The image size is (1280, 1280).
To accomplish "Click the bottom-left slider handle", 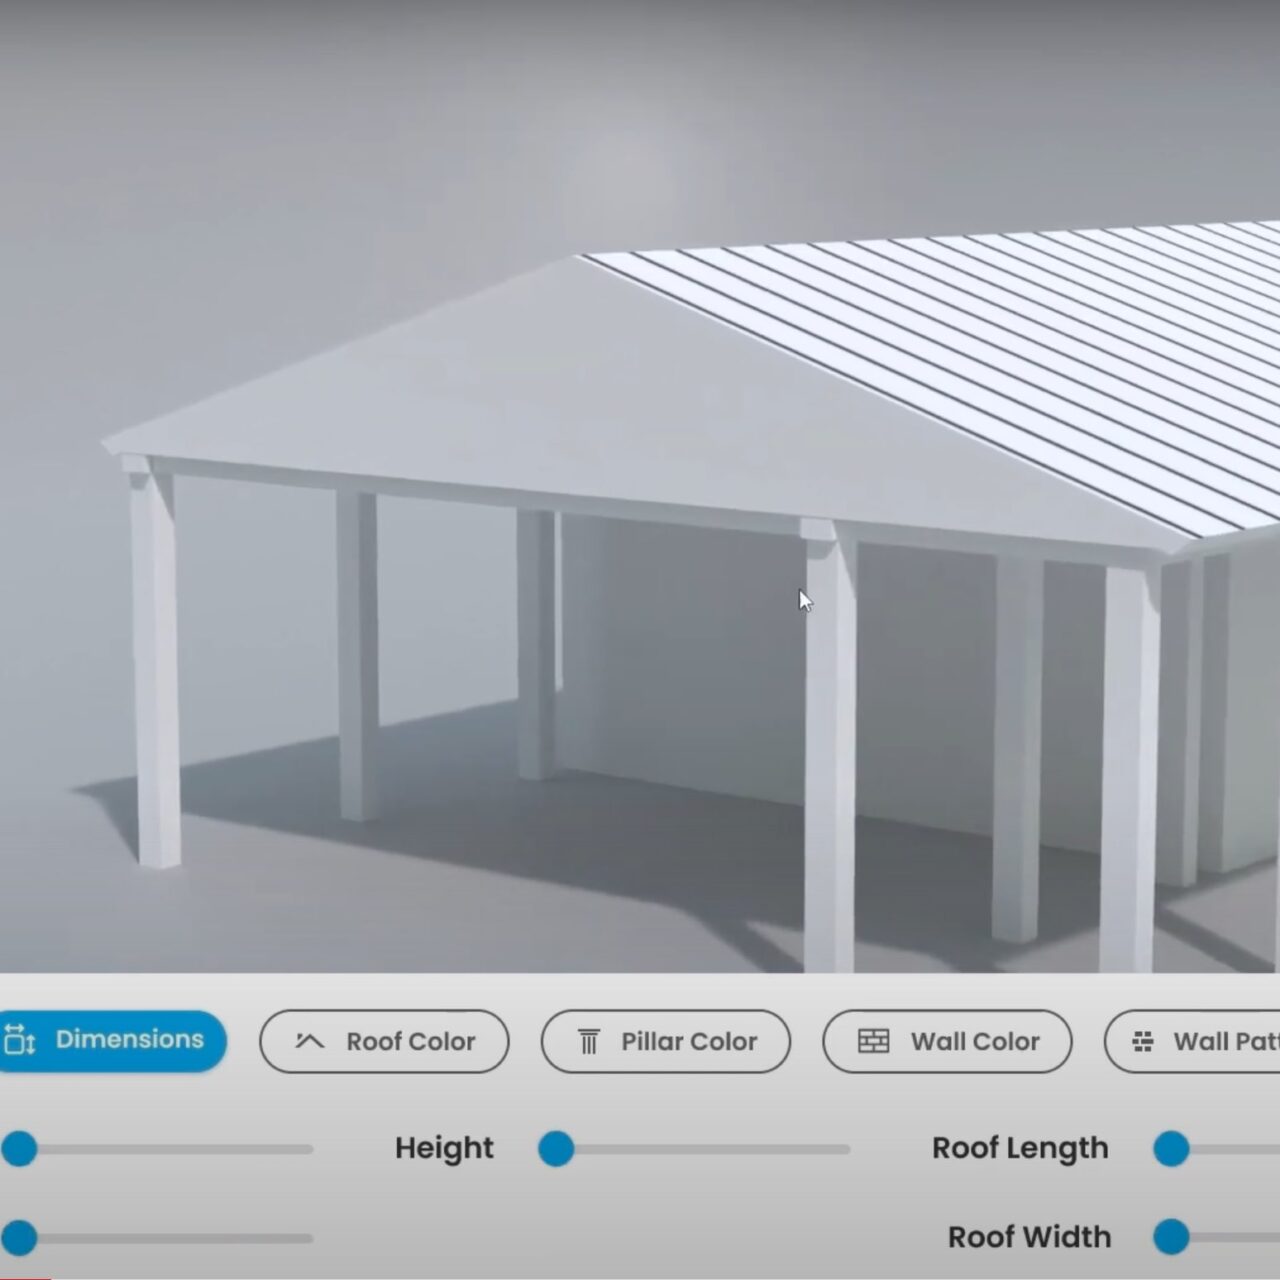I will click(x=22, y=1237).
